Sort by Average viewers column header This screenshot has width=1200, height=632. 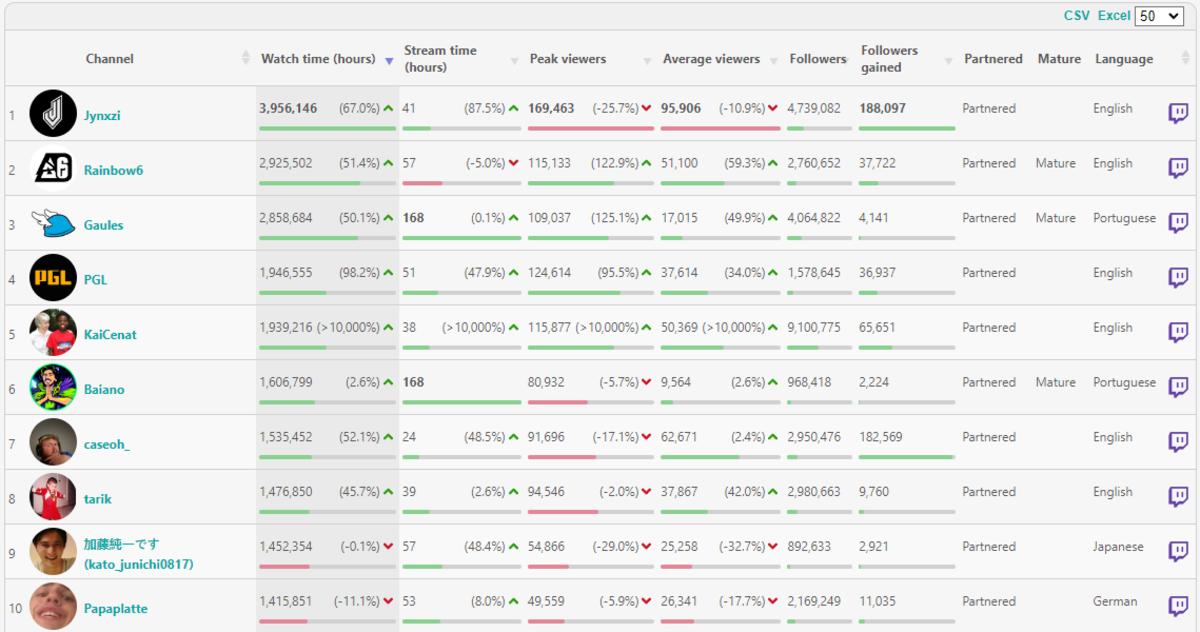coord(711,59)
